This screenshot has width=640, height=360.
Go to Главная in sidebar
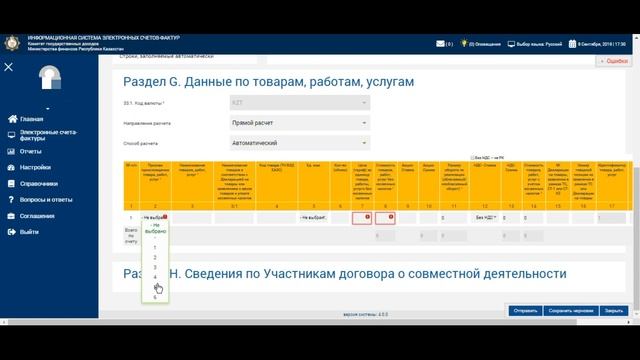(31, 119)
